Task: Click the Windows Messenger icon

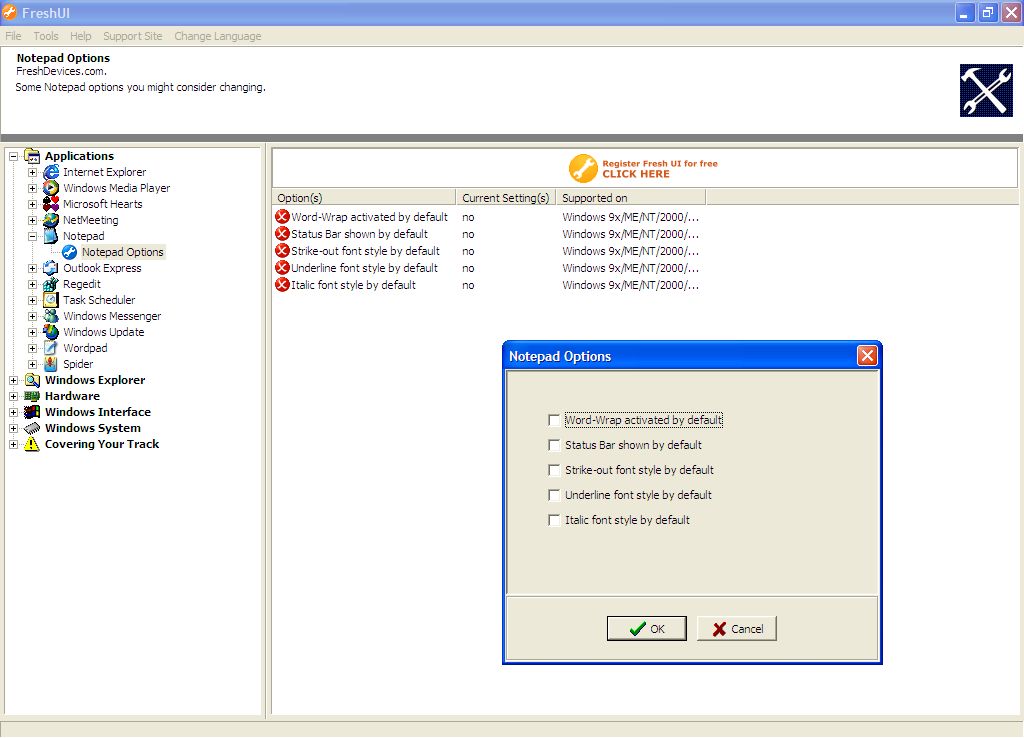Action: click(51, 316)
